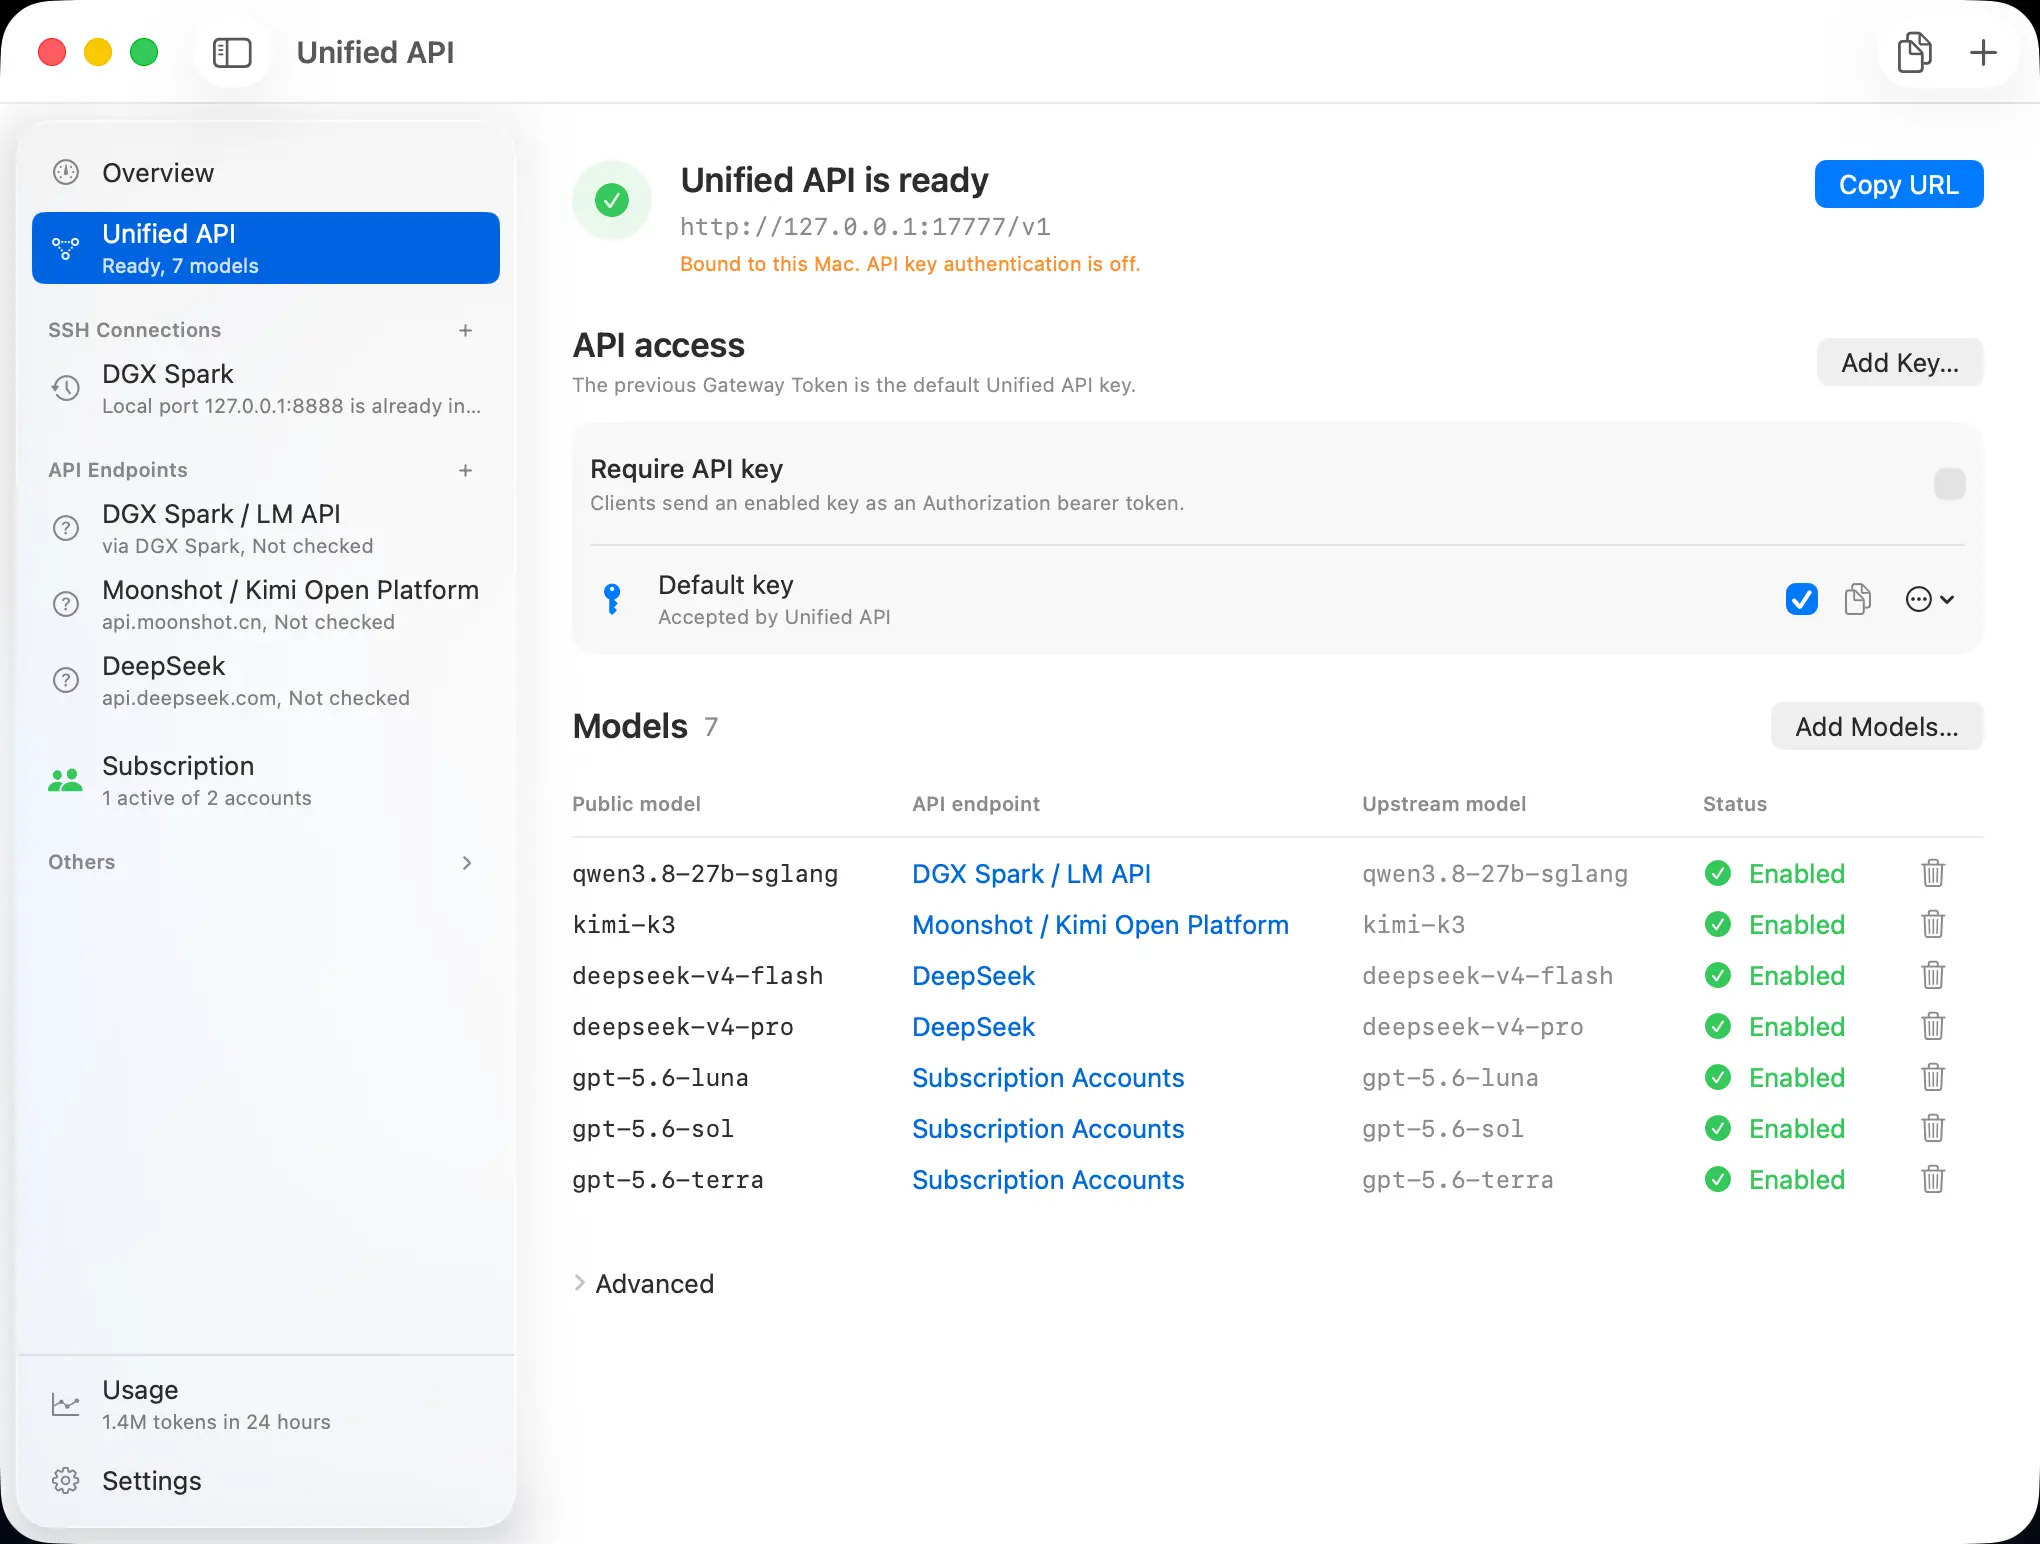Open the DGX Spark SSH connection
This screenshot has height=1544, width=2040.
(x=266, y=388)
